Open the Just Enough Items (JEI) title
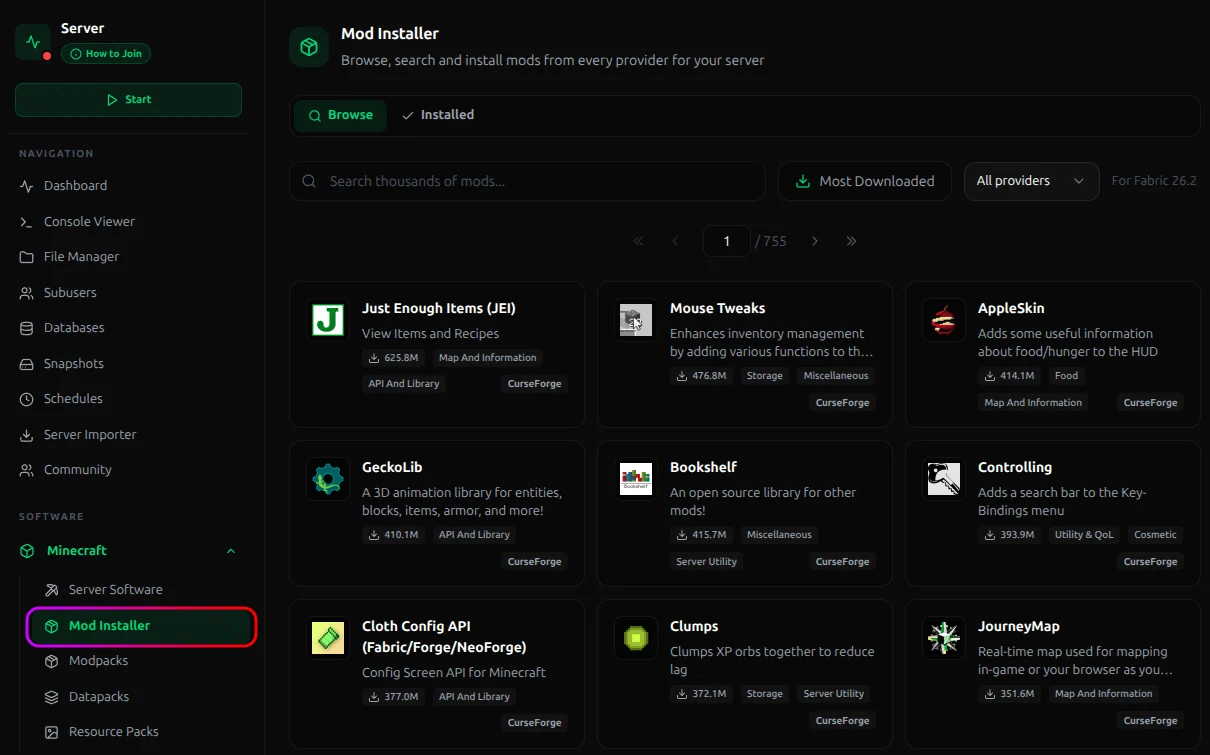Viewport: 1210px width, 755px height. 439,309
